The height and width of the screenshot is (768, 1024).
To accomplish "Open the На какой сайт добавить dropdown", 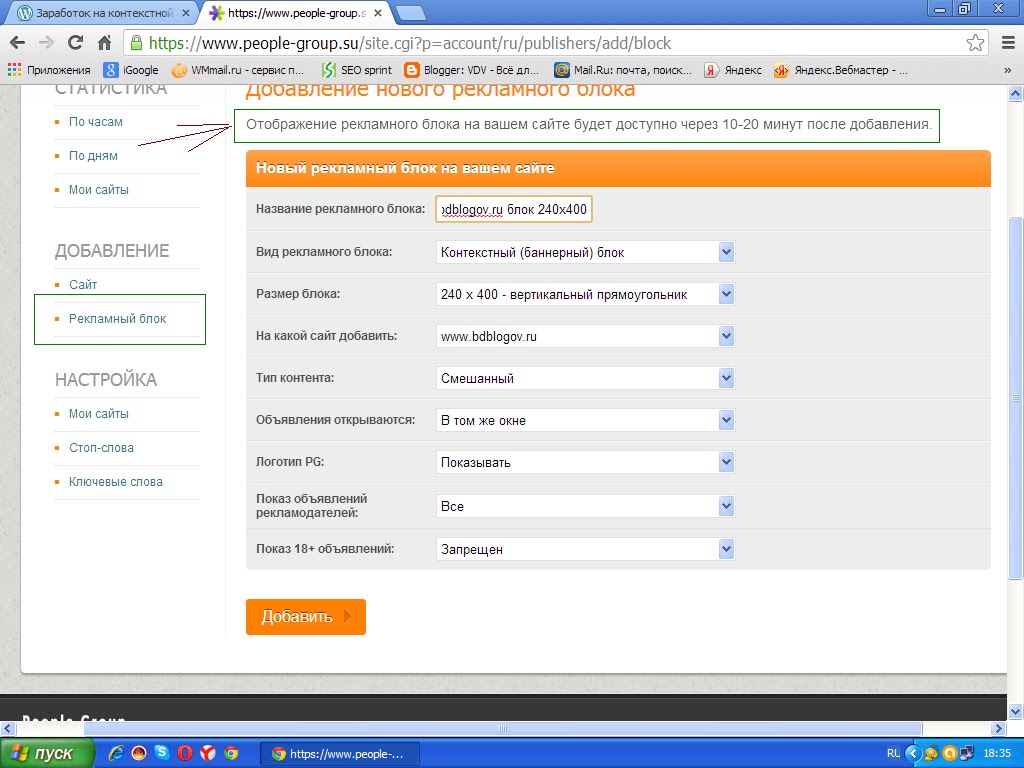I will (x=585, y=336).
